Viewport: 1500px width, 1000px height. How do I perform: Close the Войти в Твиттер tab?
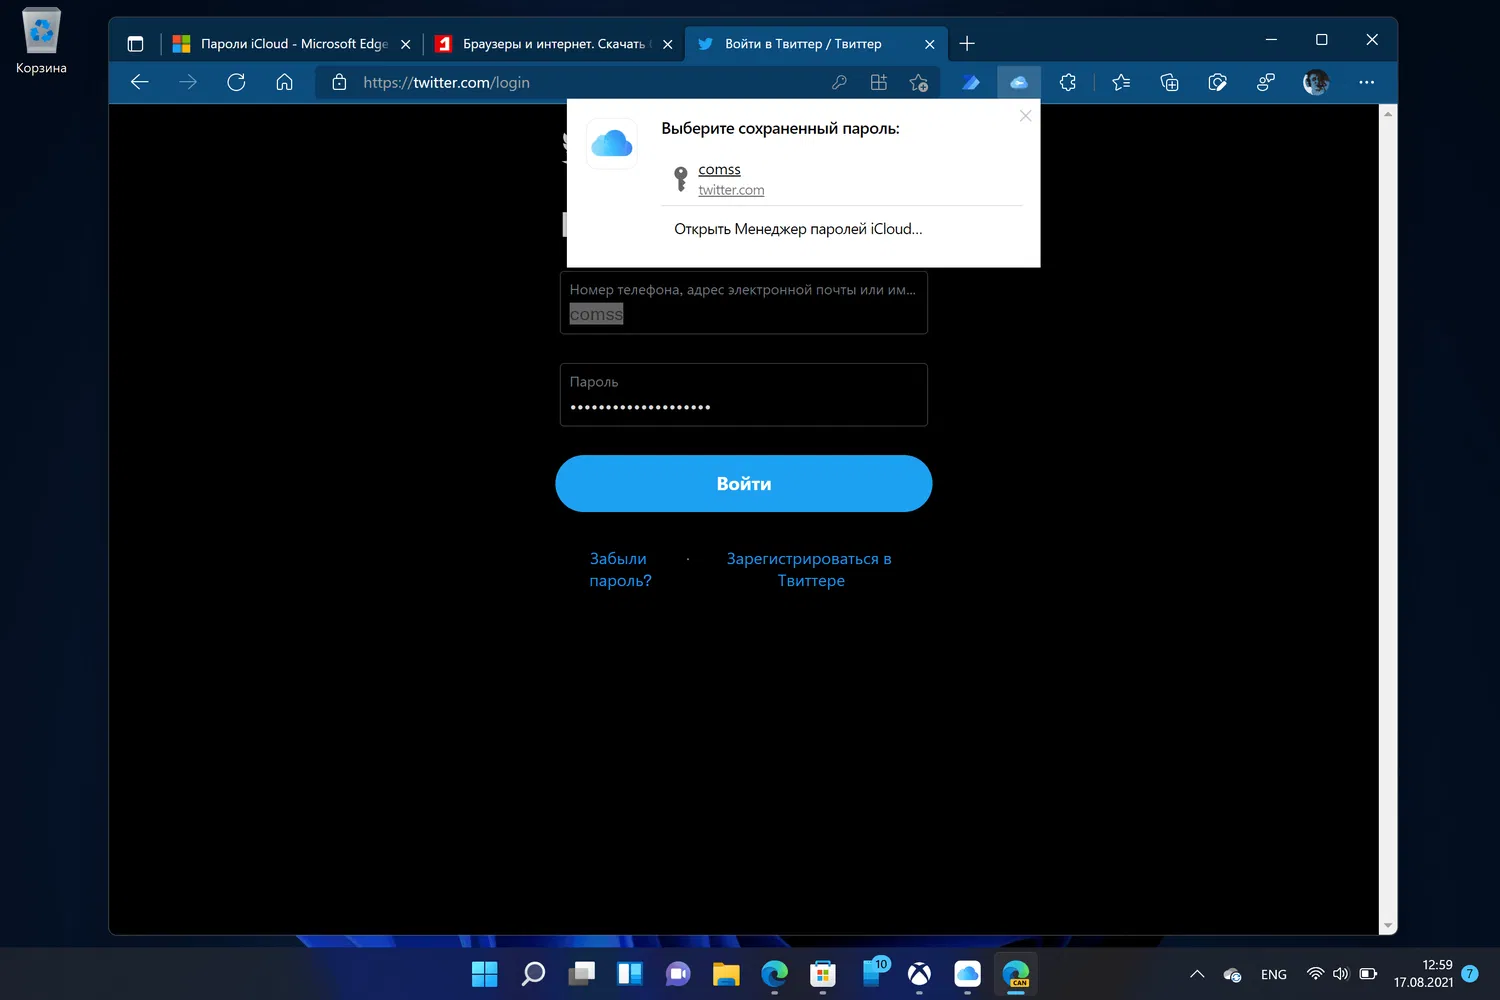click(929, 44)
